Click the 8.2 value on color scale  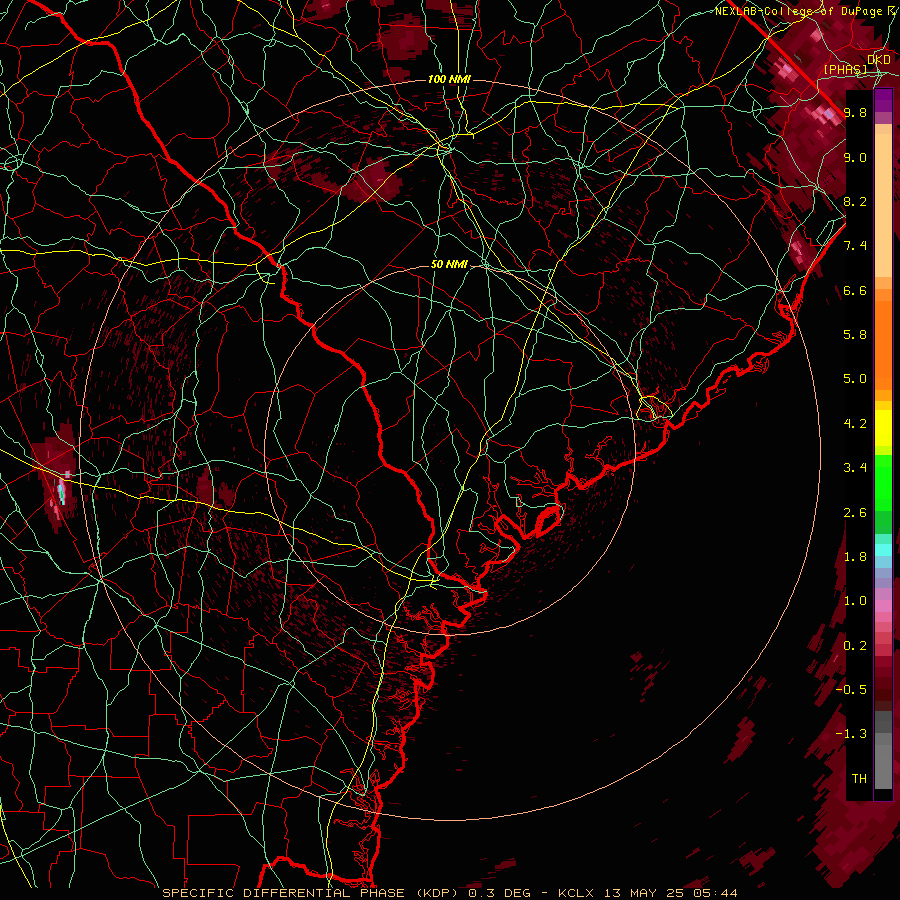tap(855, 201)
